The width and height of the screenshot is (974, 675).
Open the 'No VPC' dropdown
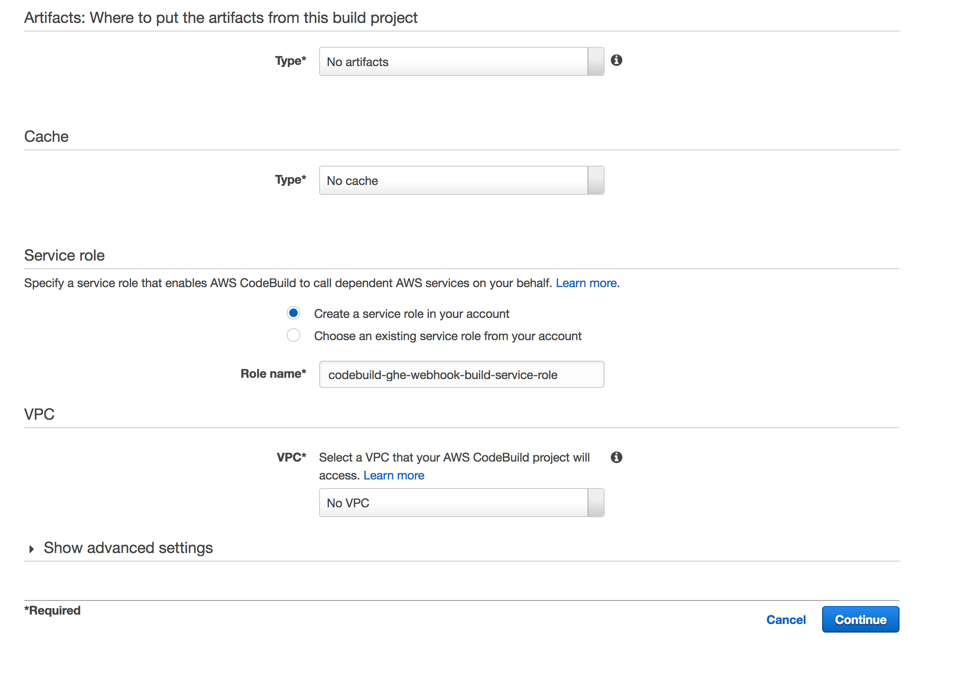pyautogui.click(x=455, y=503)
